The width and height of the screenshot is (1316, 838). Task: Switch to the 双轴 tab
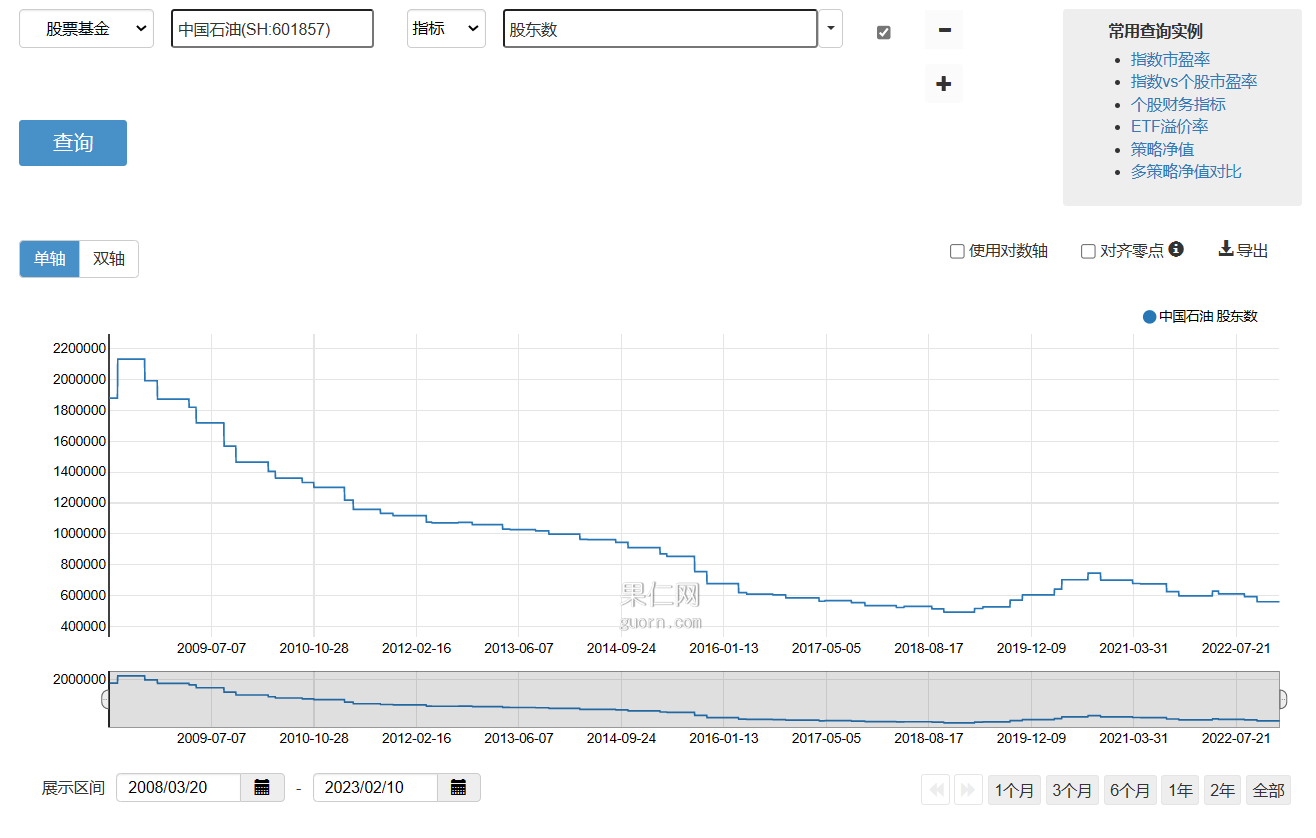[109, 259]
